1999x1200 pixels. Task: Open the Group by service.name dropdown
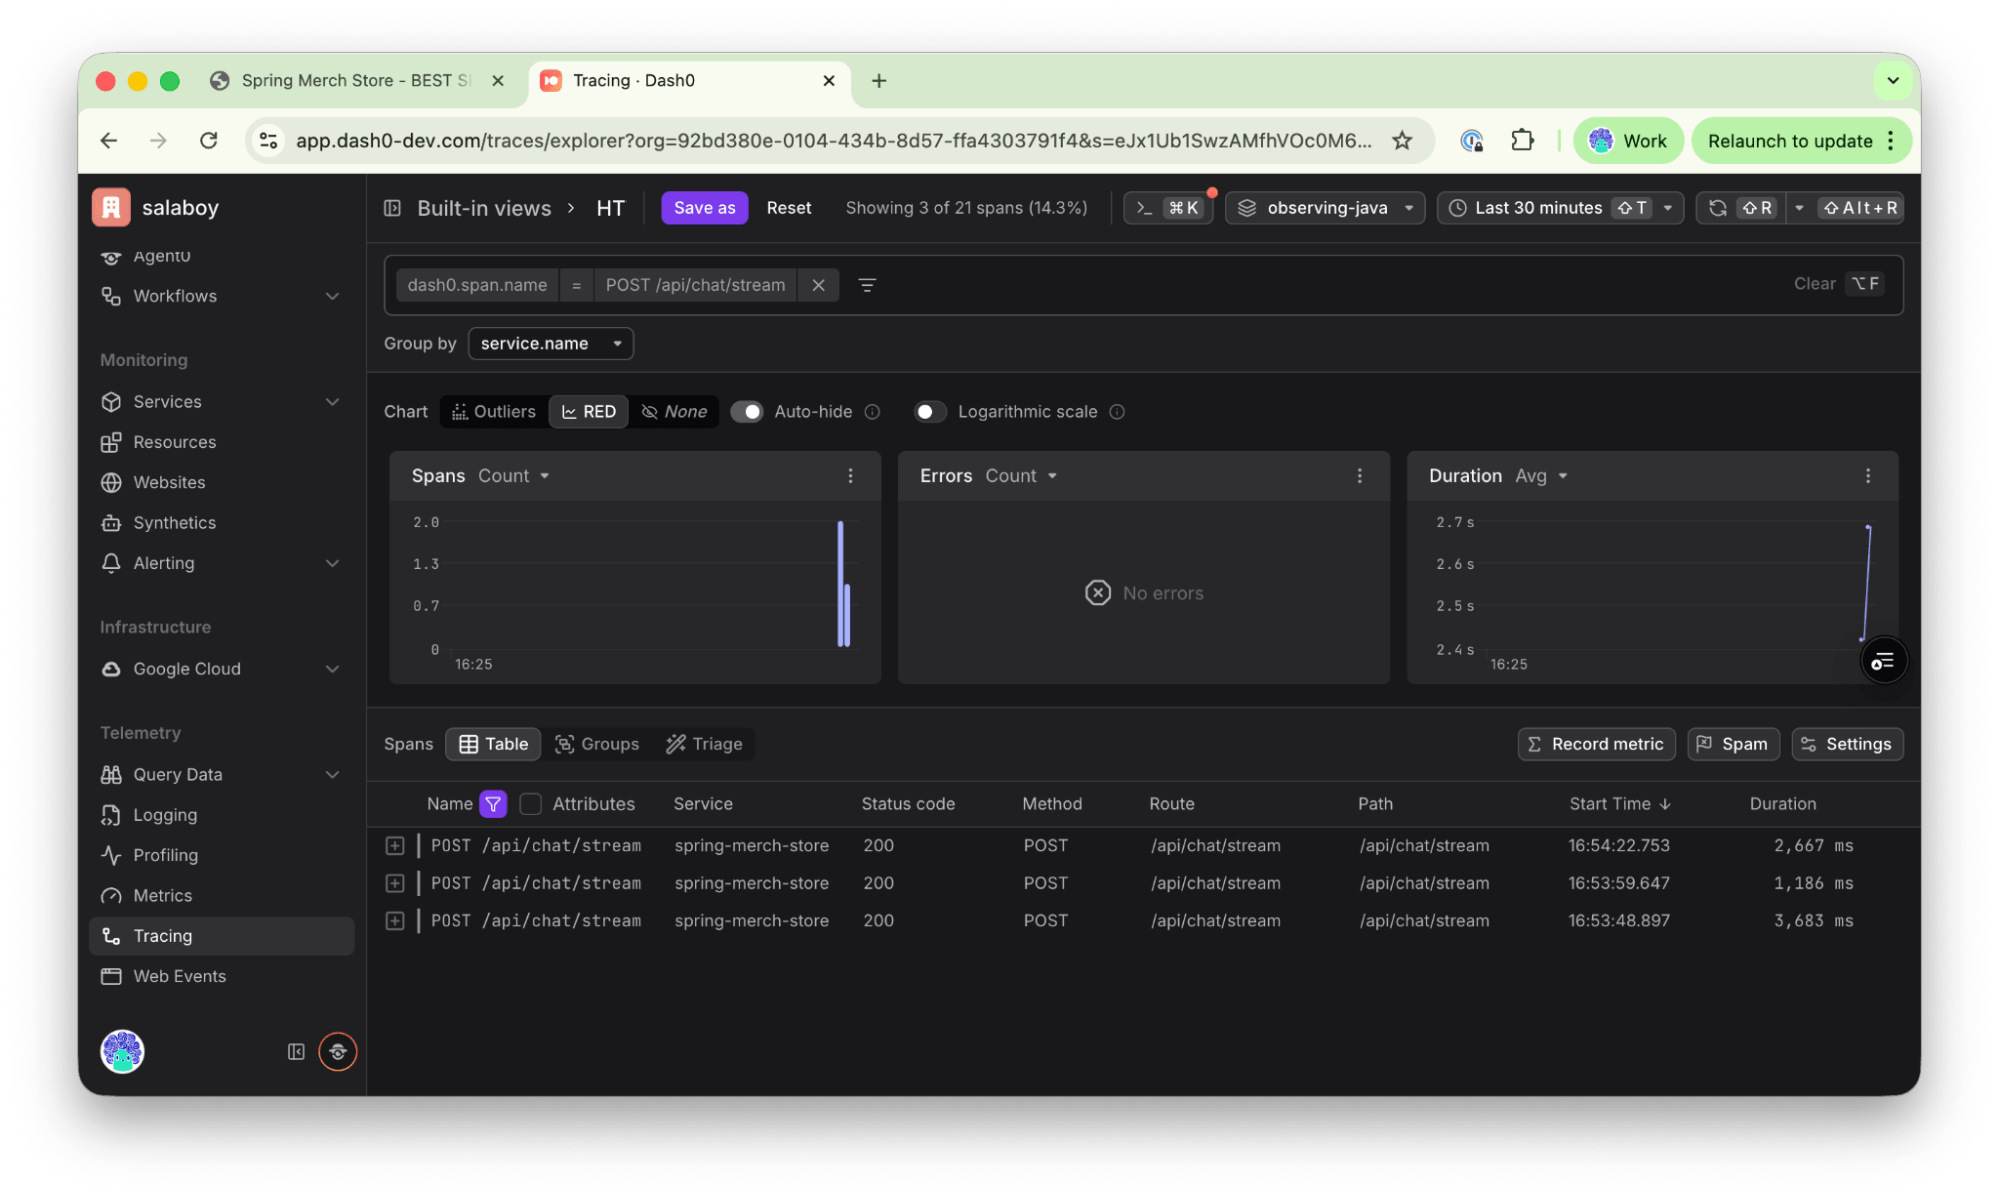click(550, 344)
